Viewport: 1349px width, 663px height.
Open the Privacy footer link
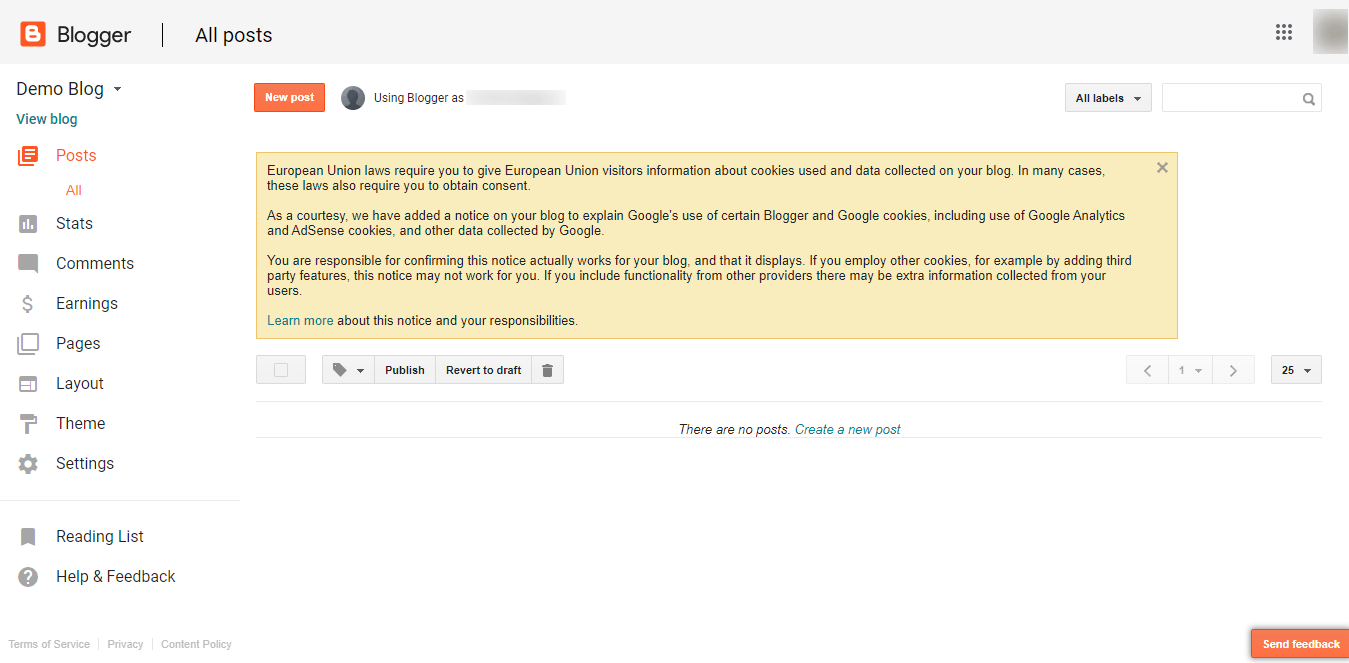coord(125,645)
